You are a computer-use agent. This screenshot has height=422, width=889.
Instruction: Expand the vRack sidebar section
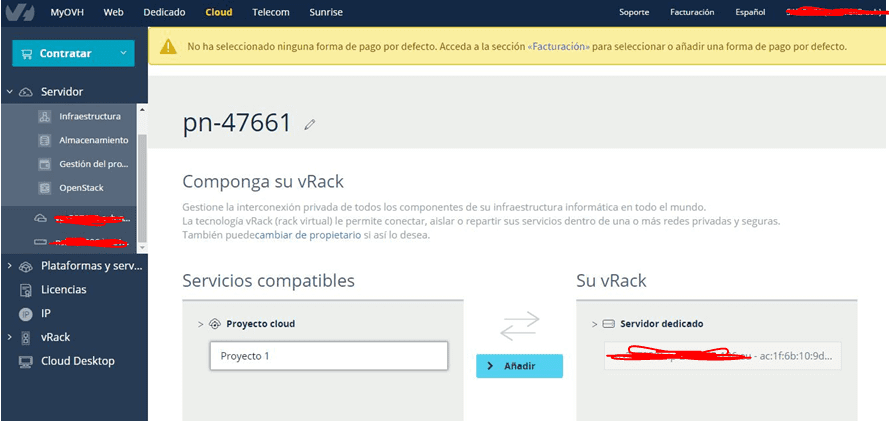pyautogui.click(x=10, y=337)
